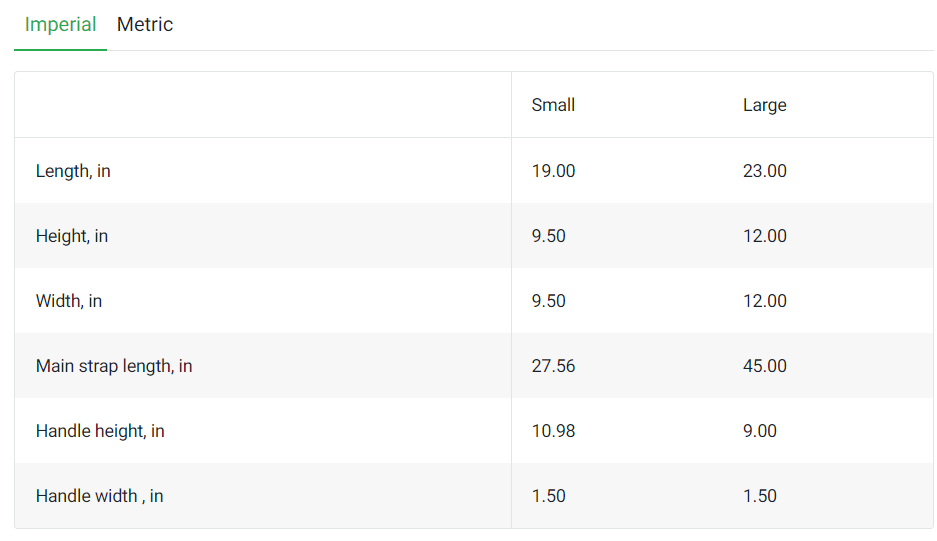
Task: Click the 'Length, in' row label
Action: [73, 171]
